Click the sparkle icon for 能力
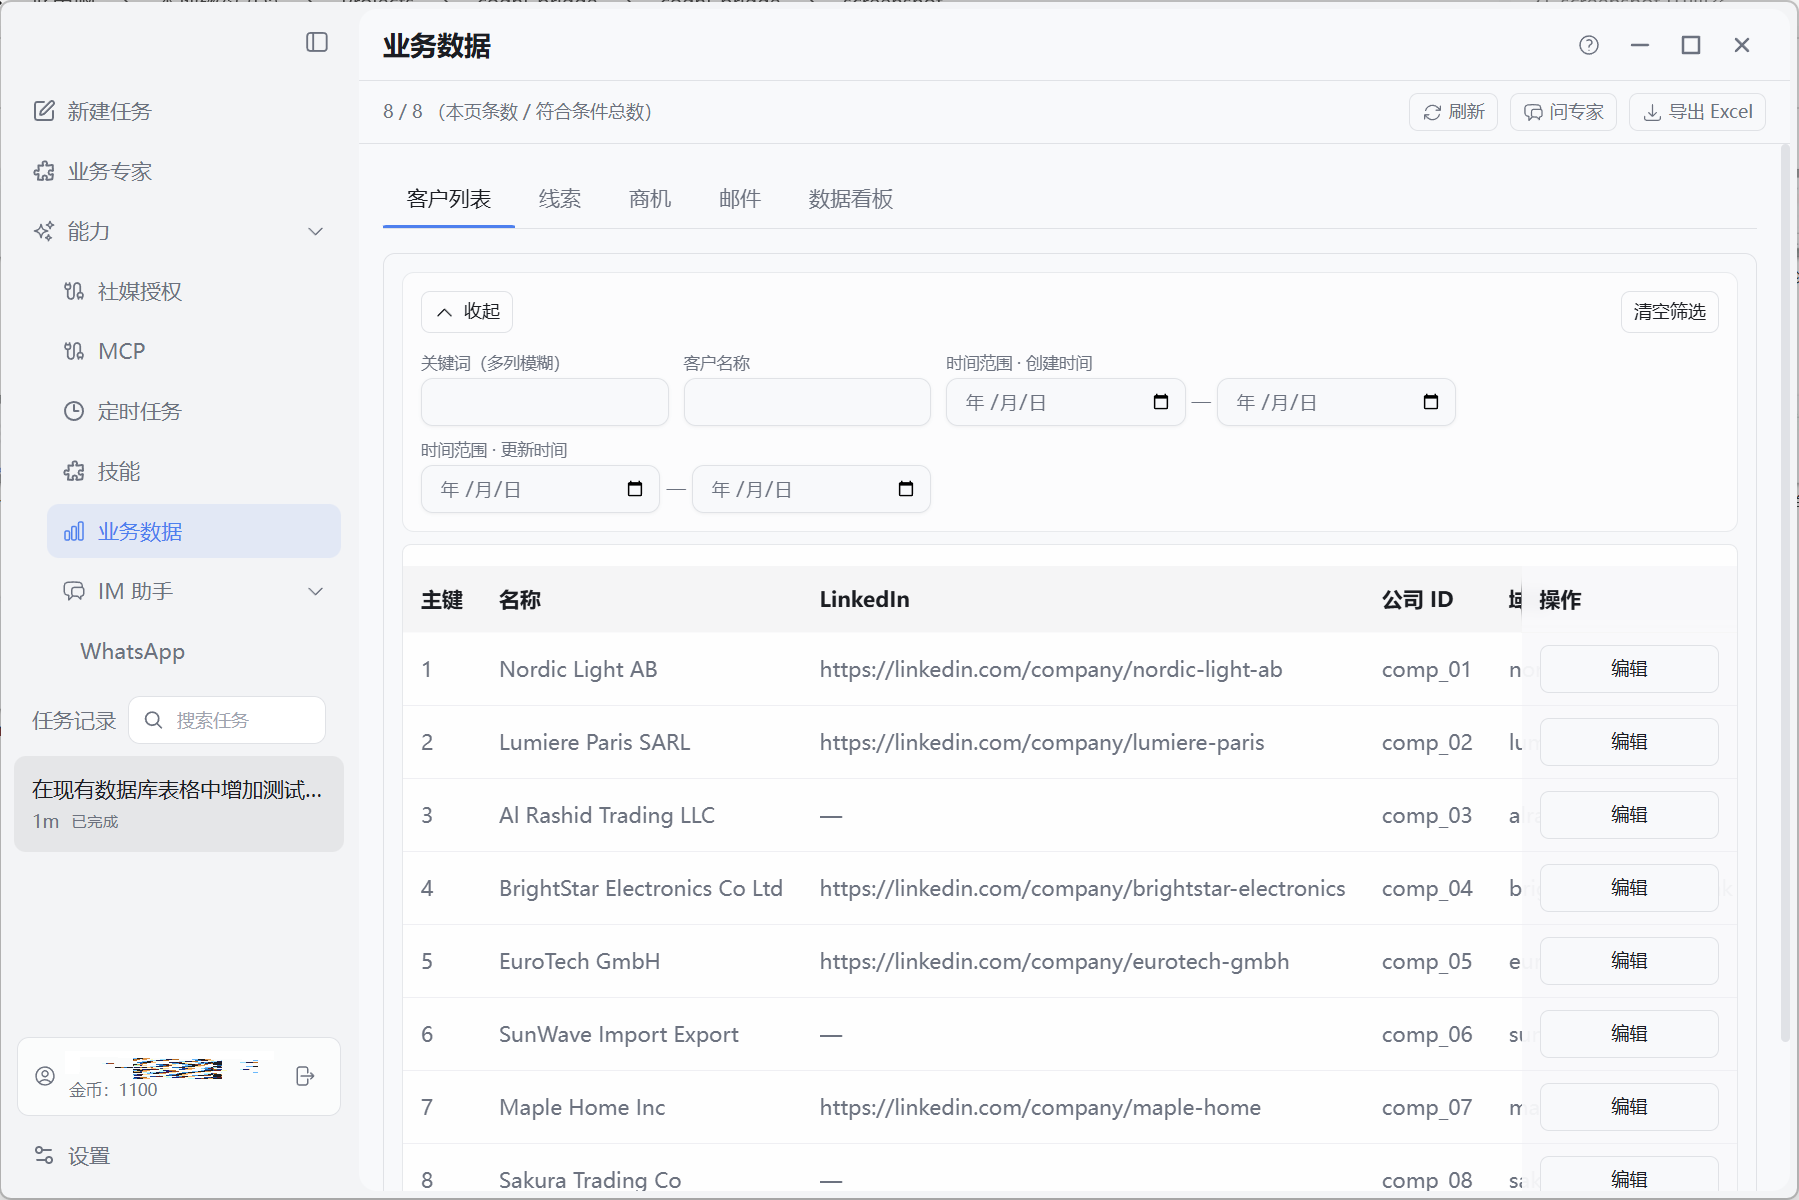Screen dimensions: 1799x1200 pos(44,231)
